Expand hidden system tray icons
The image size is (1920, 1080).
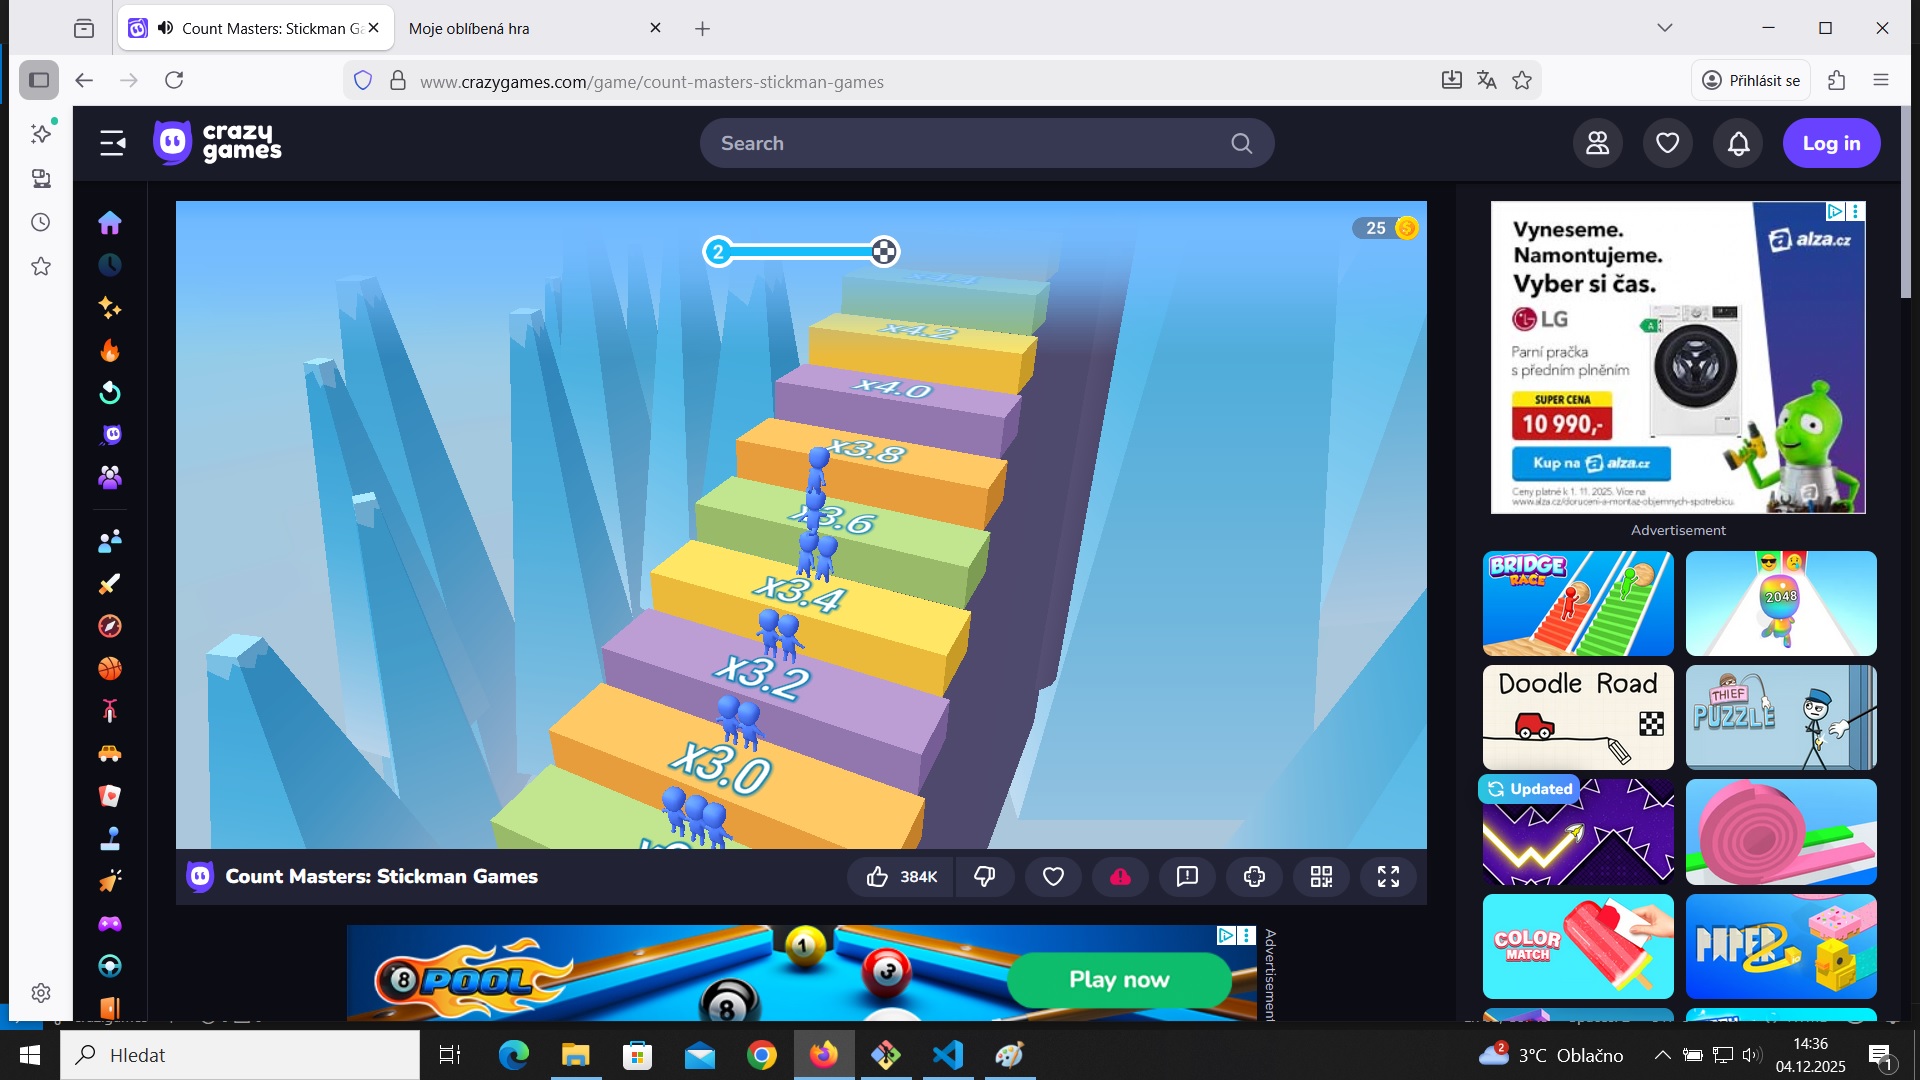tap(1661, 1055)
